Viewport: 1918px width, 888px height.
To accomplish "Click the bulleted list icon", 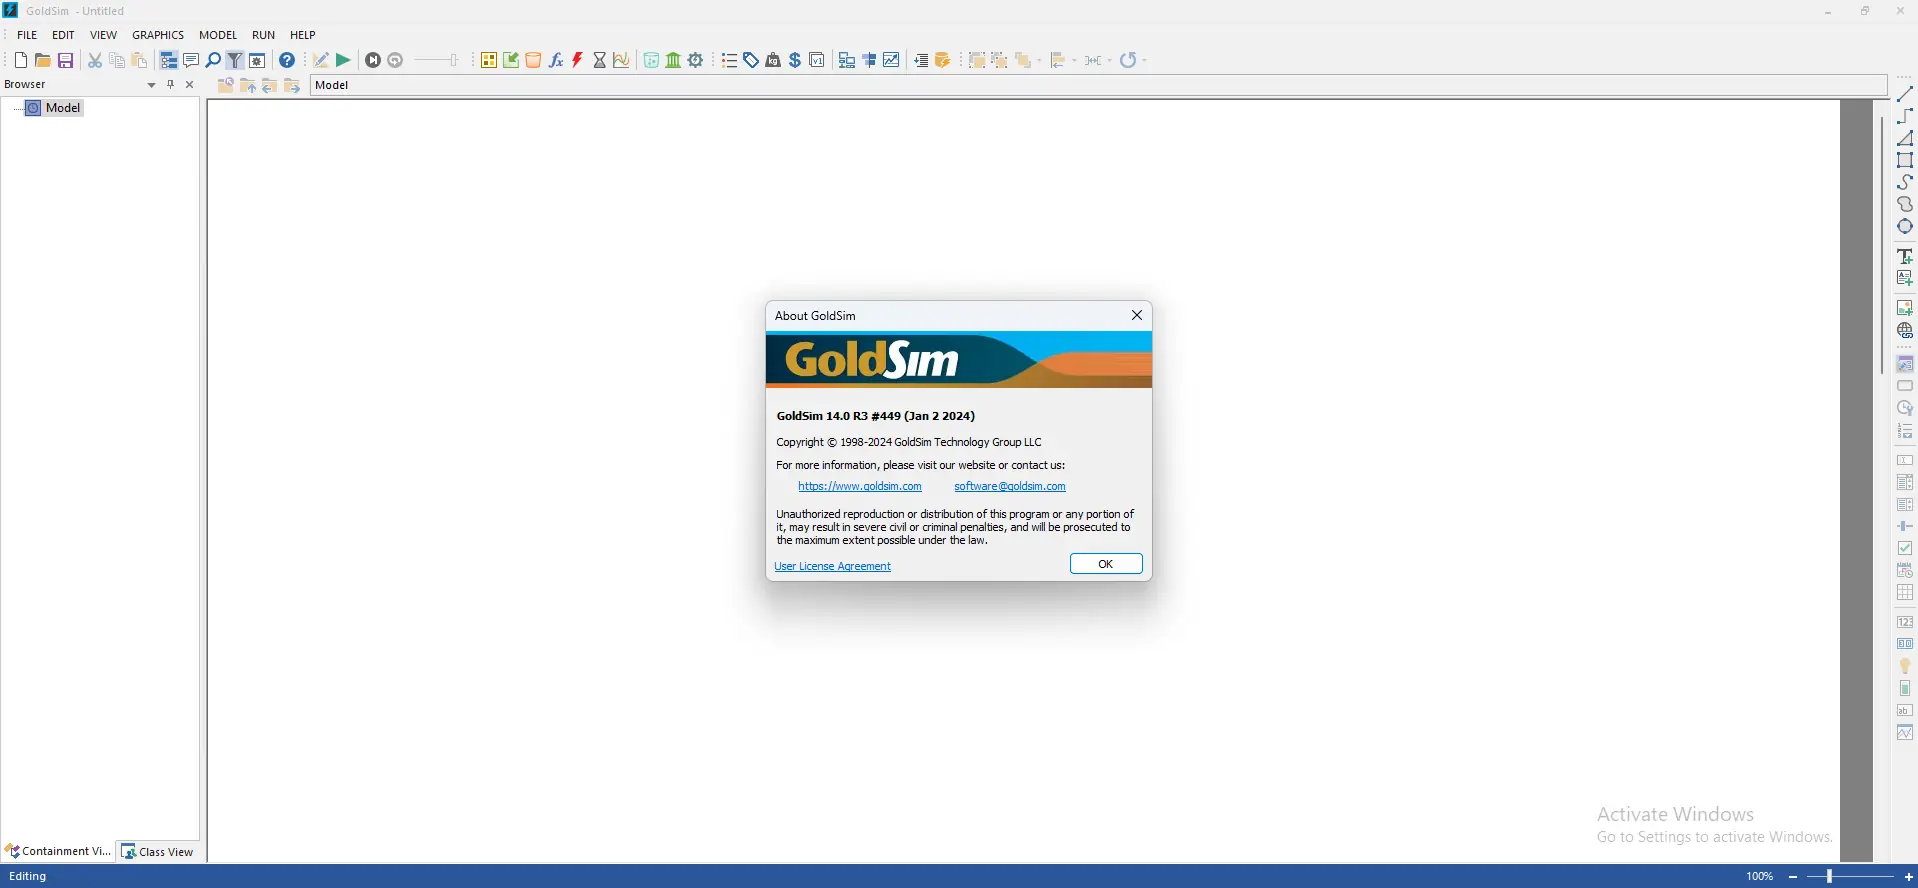I will point(729,61).
